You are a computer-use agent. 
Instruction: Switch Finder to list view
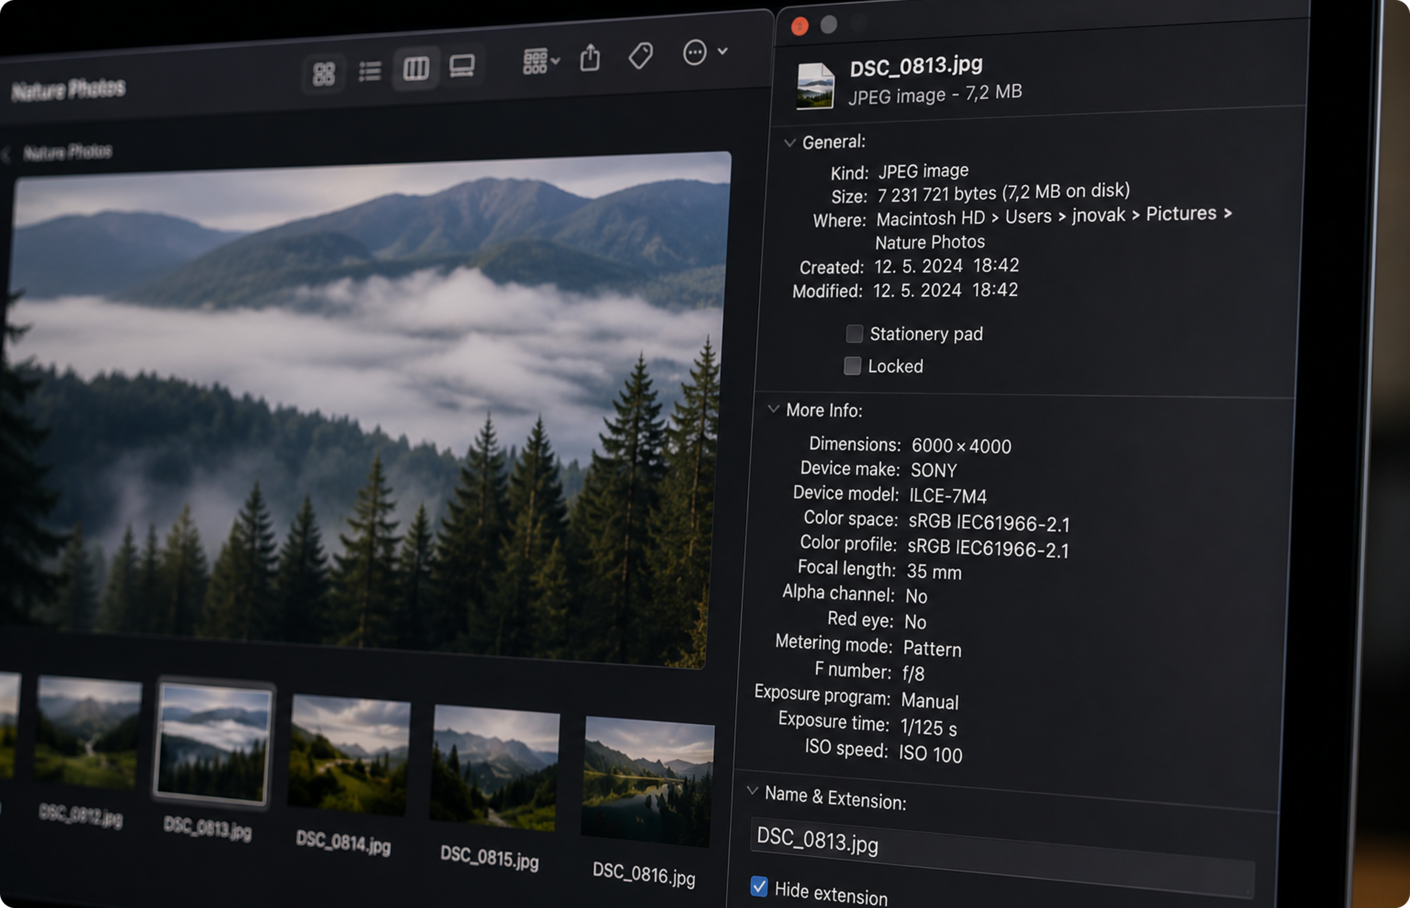click(370, 71)
